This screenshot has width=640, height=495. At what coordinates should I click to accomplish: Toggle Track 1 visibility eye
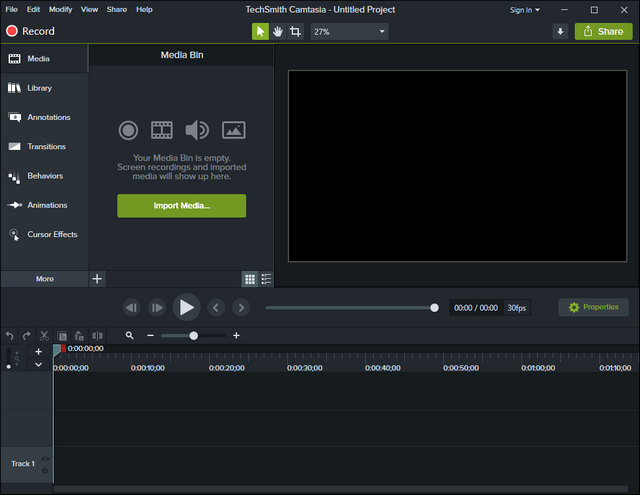(x=45, y=459)
